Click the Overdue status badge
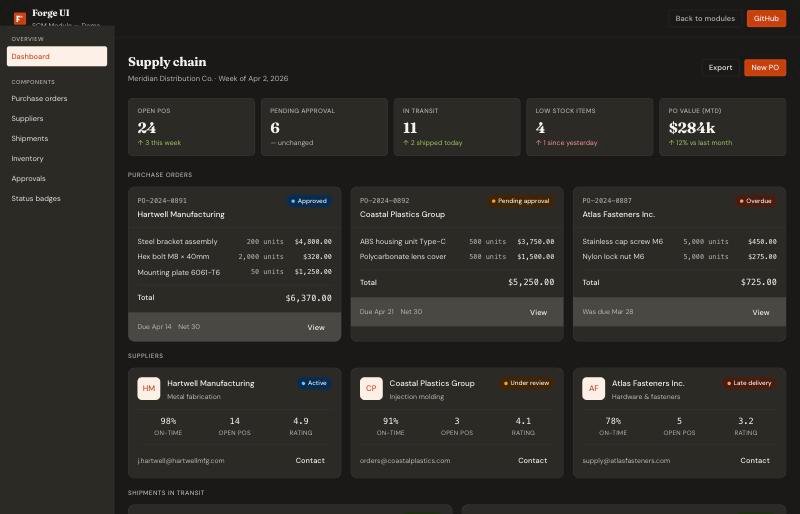800x514 pixels. pos(756,201)
